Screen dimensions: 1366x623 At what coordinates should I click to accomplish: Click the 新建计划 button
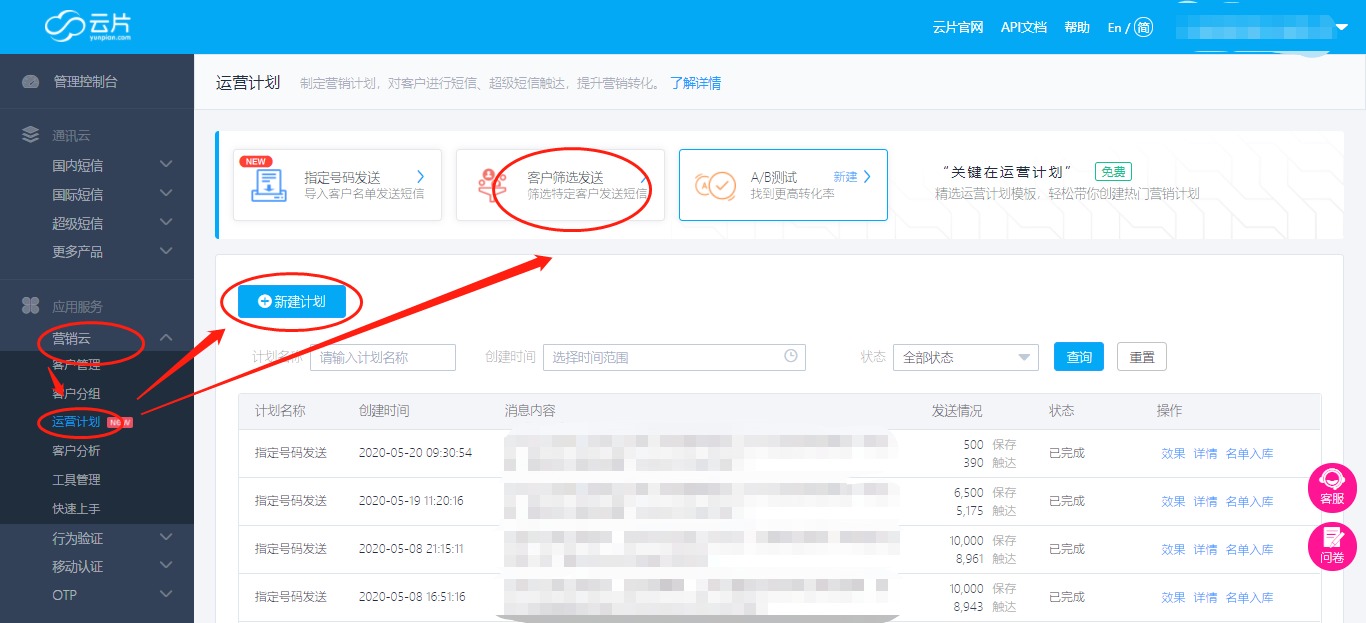coord(292,301)
